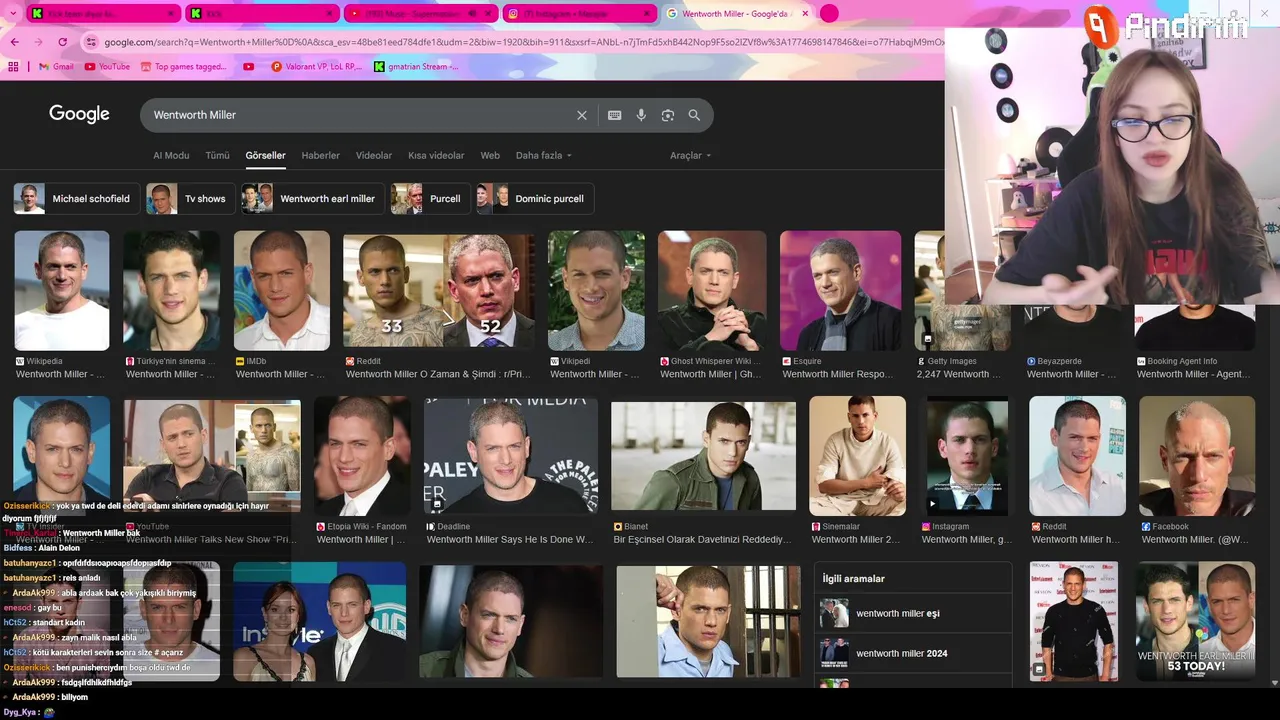Select the 'Tv shows' filter chip
This screenshot has height=720, width=1280.
click(190, 199)
